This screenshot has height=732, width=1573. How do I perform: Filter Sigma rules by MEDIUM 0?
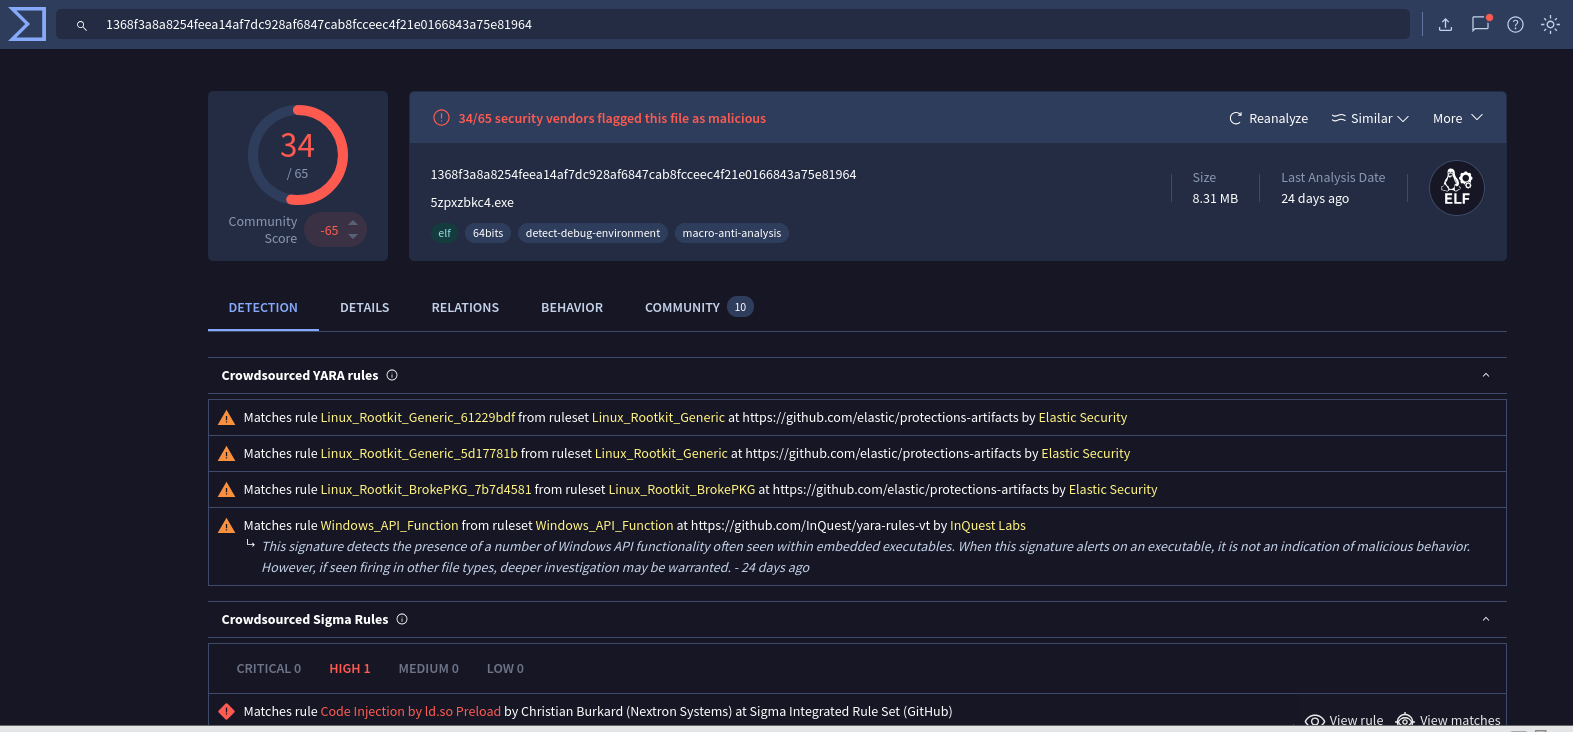[429, 669]
